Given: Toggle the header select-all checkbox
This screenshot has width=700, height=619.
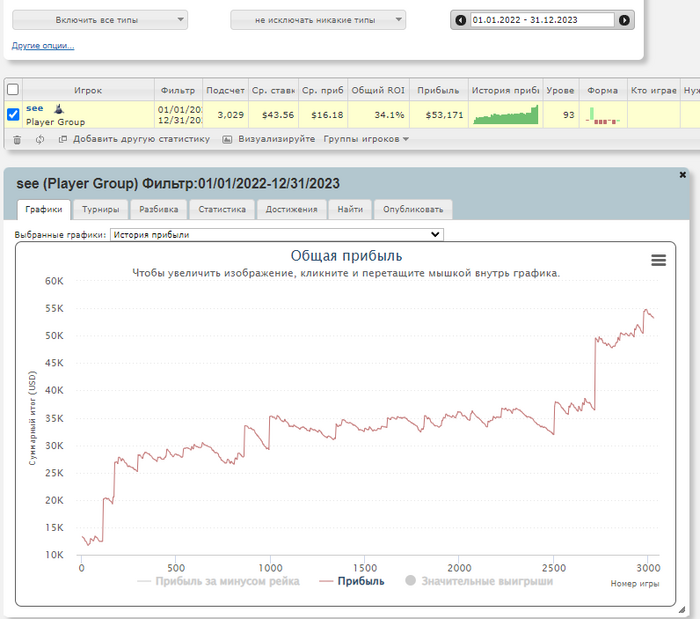Looking at the screenshot, I should pyautogui.click(x=13, y=90).
